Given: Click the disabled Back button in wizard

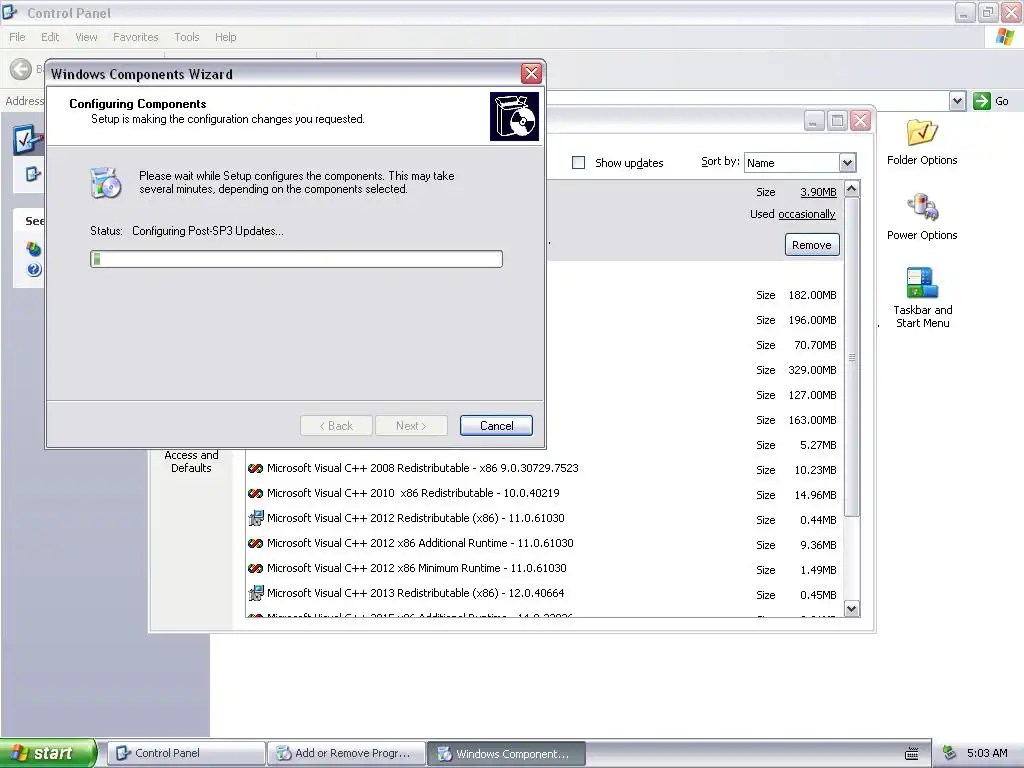Looking at the screenshot, I should click(336, 426).
